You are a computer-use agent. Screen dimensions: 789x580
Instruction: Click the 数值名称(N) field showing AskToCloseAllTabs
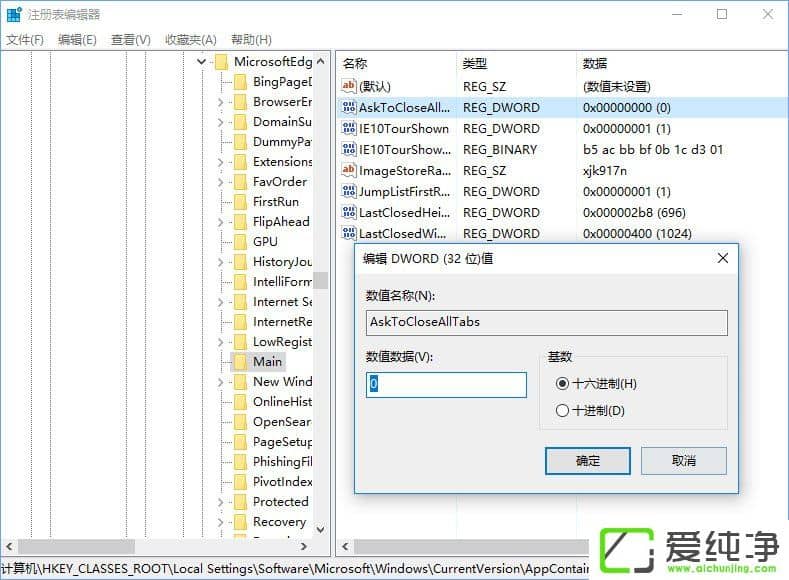click(546, 322)
